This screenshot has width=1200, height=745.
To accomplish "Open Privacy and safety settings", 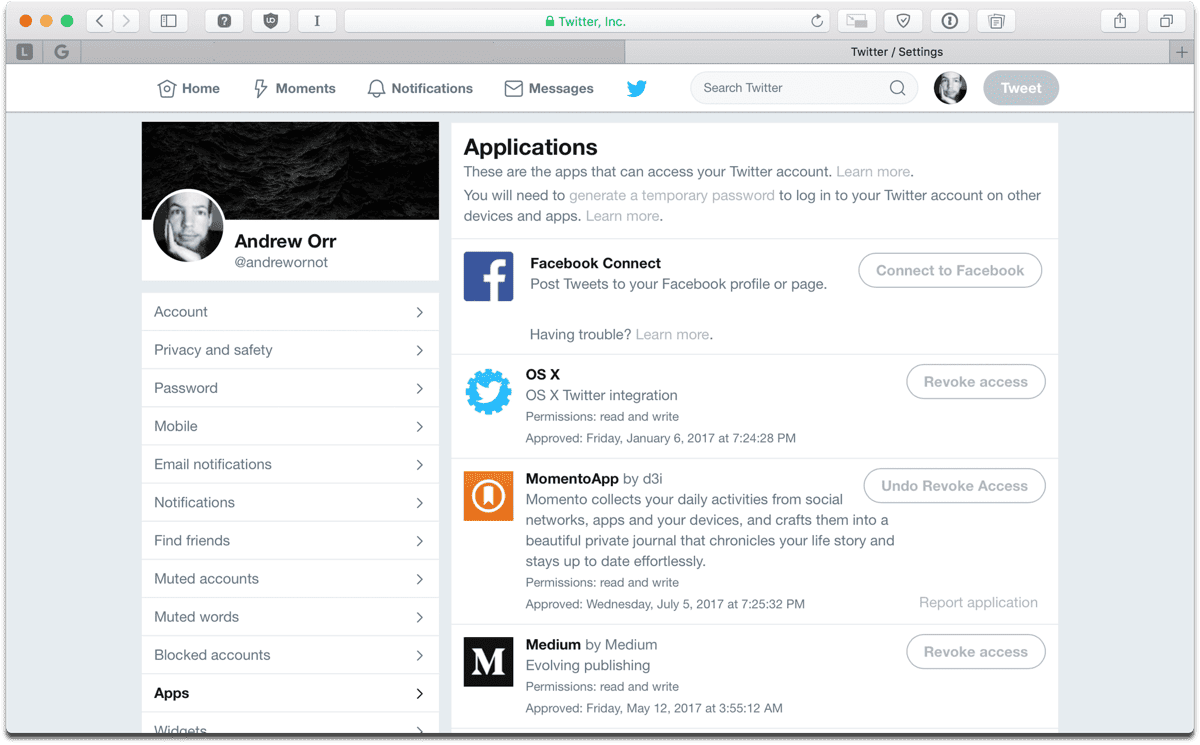I will pos(290,350).
